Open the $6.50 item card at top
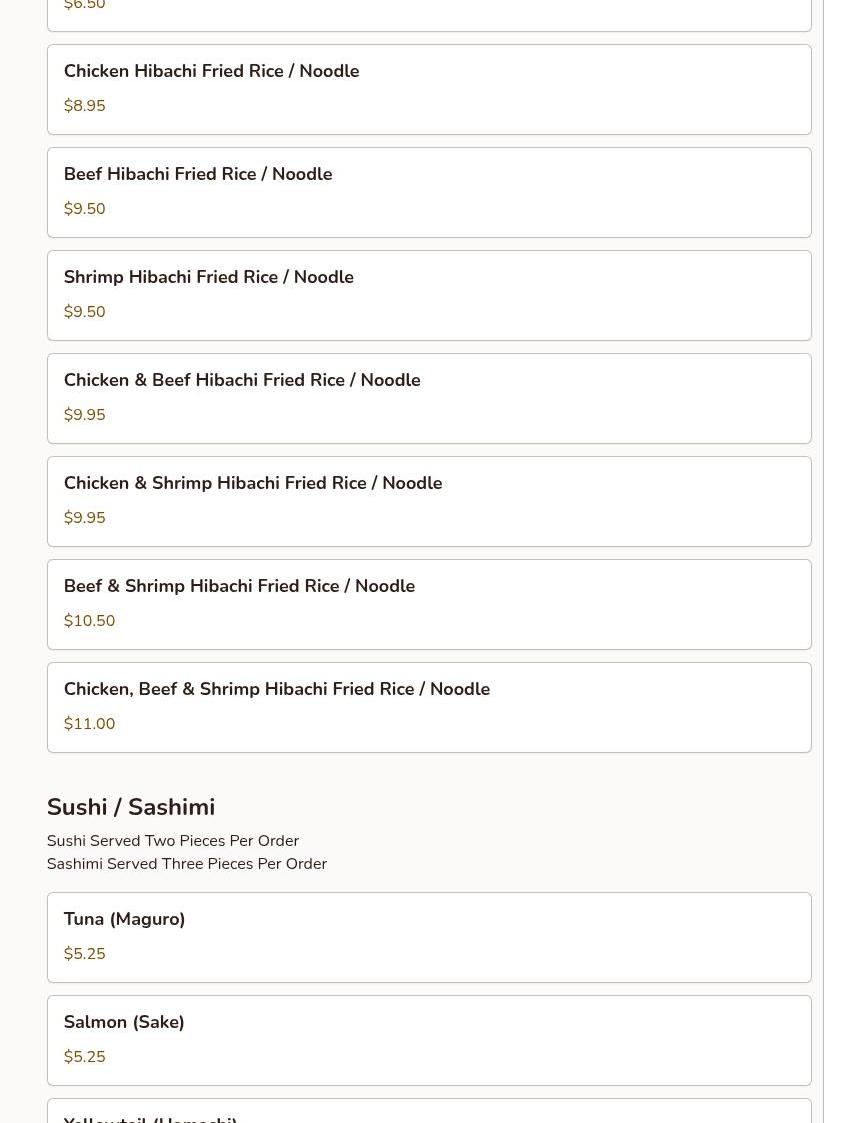This screenshot has height=1123, width=844. tap(428, 12)
